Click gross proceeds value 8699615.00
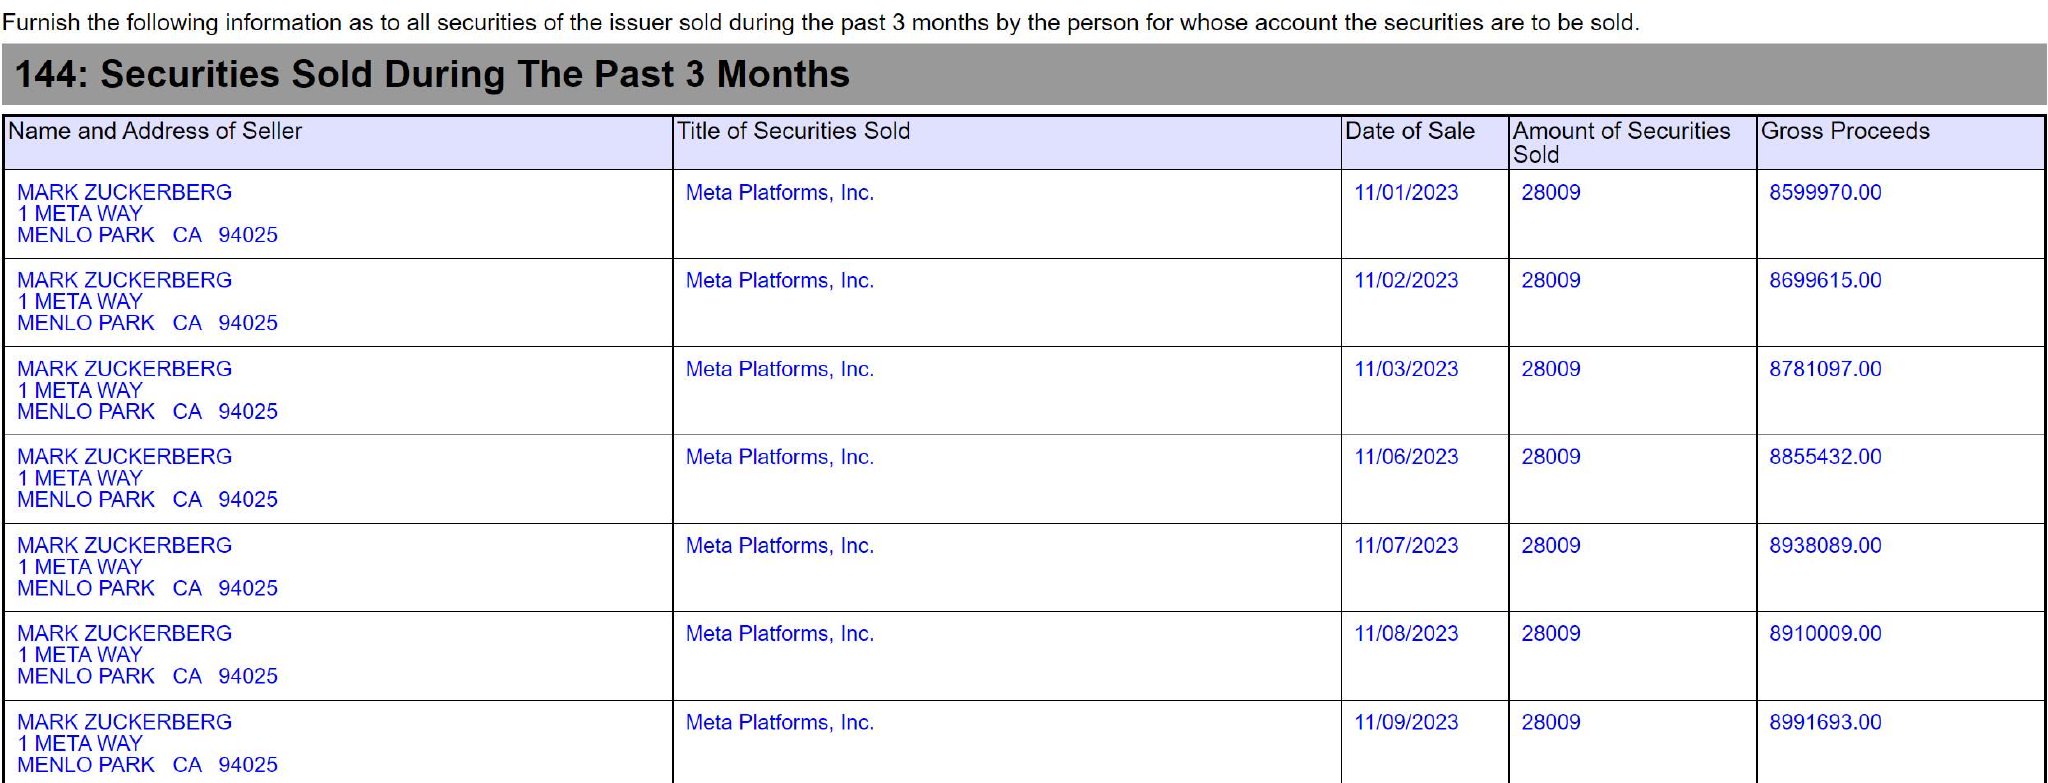2048x783 pixels. coord(1825,281)
